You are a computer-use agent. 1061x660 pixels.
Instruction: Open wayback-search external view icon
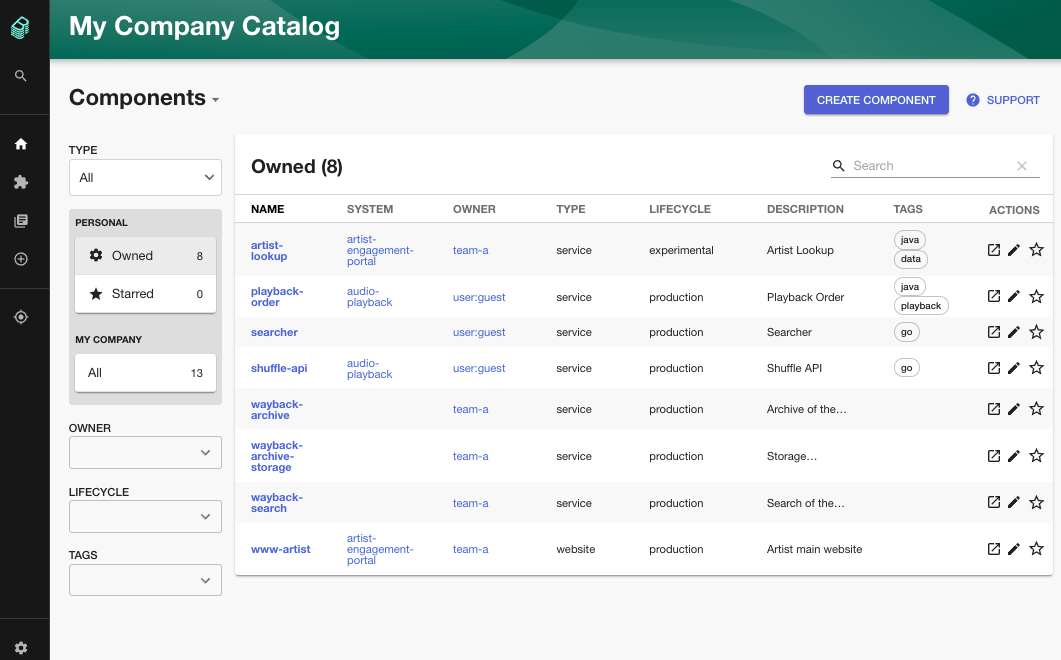click(993, 502)
